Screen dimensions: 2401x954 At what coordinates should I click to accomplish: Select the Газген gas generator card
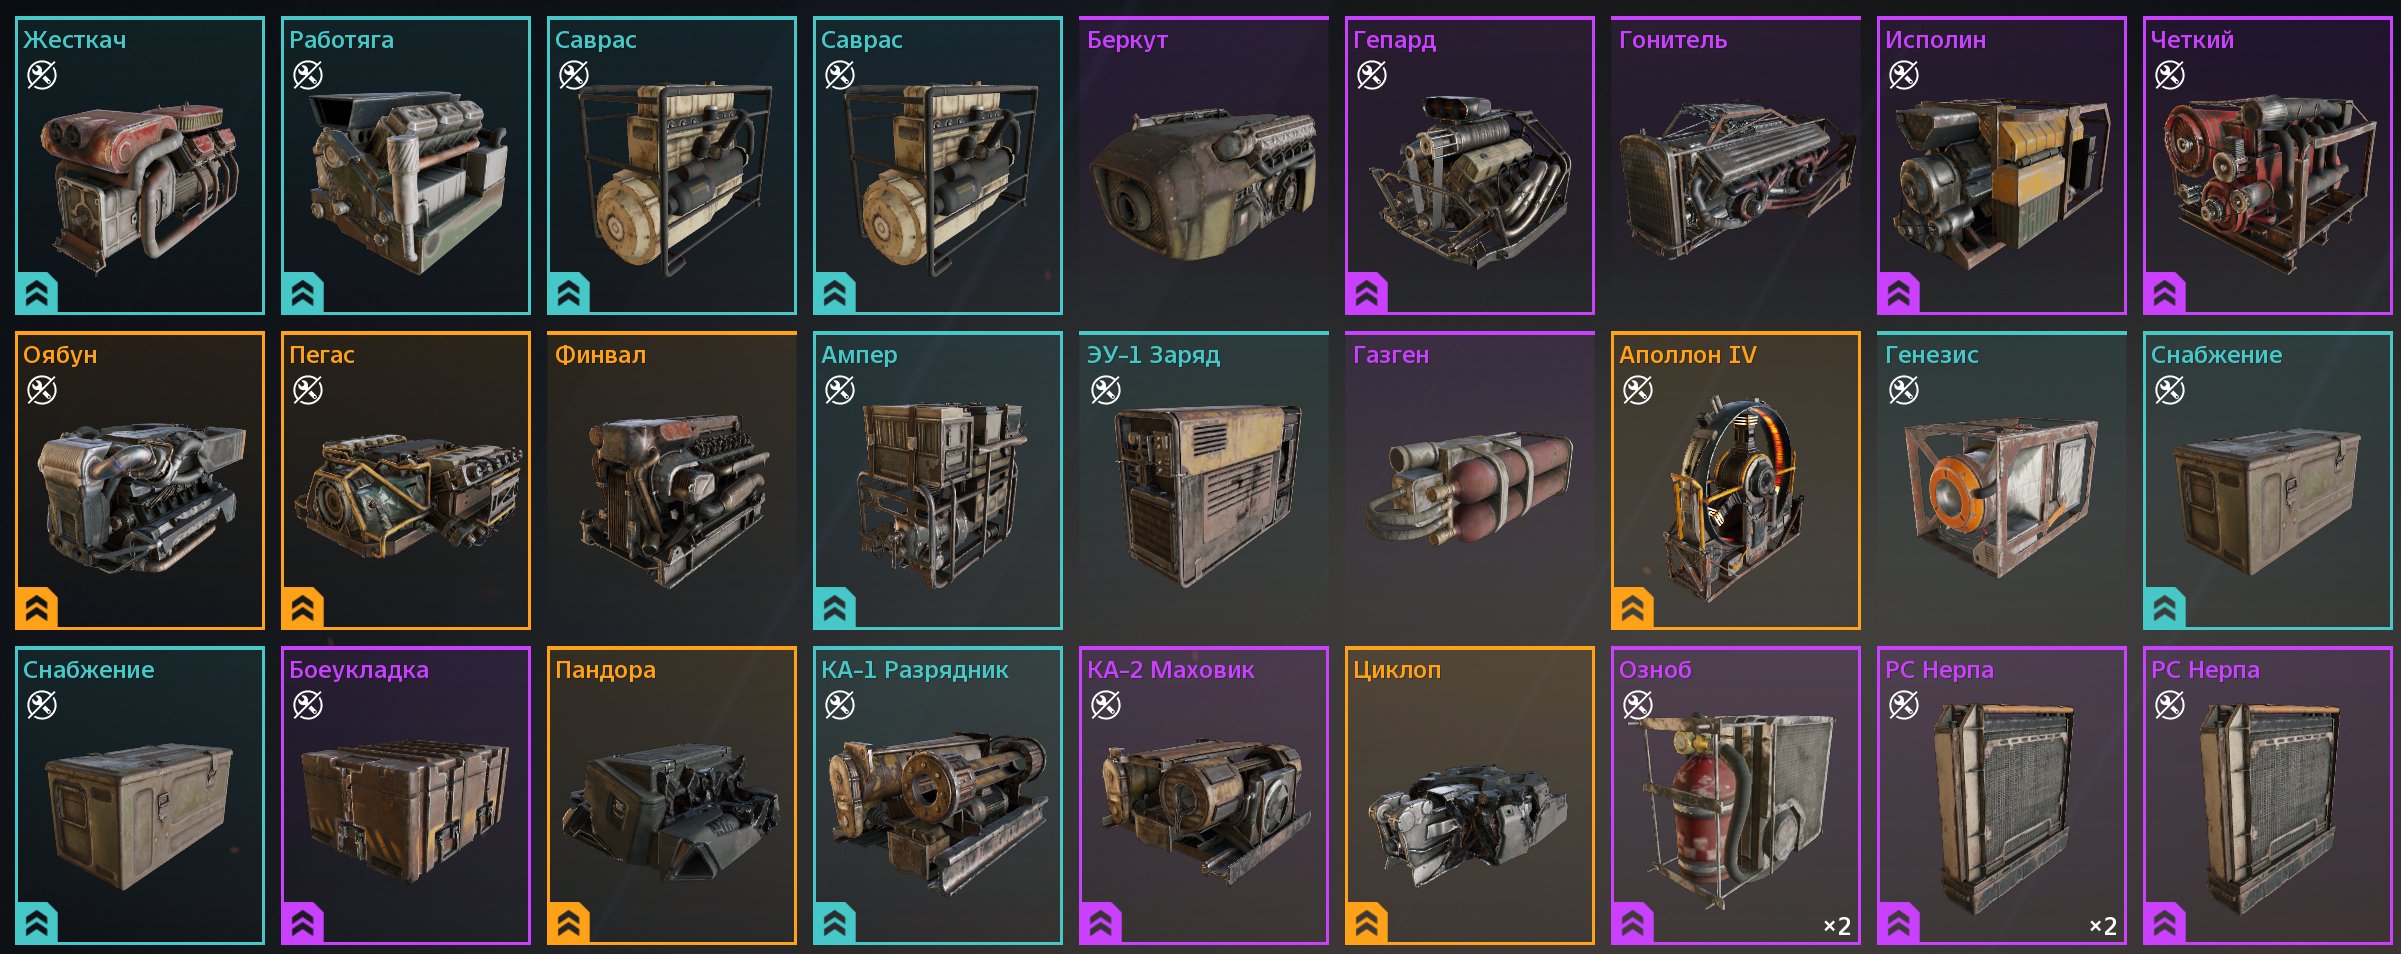[x=1470, y=480]
